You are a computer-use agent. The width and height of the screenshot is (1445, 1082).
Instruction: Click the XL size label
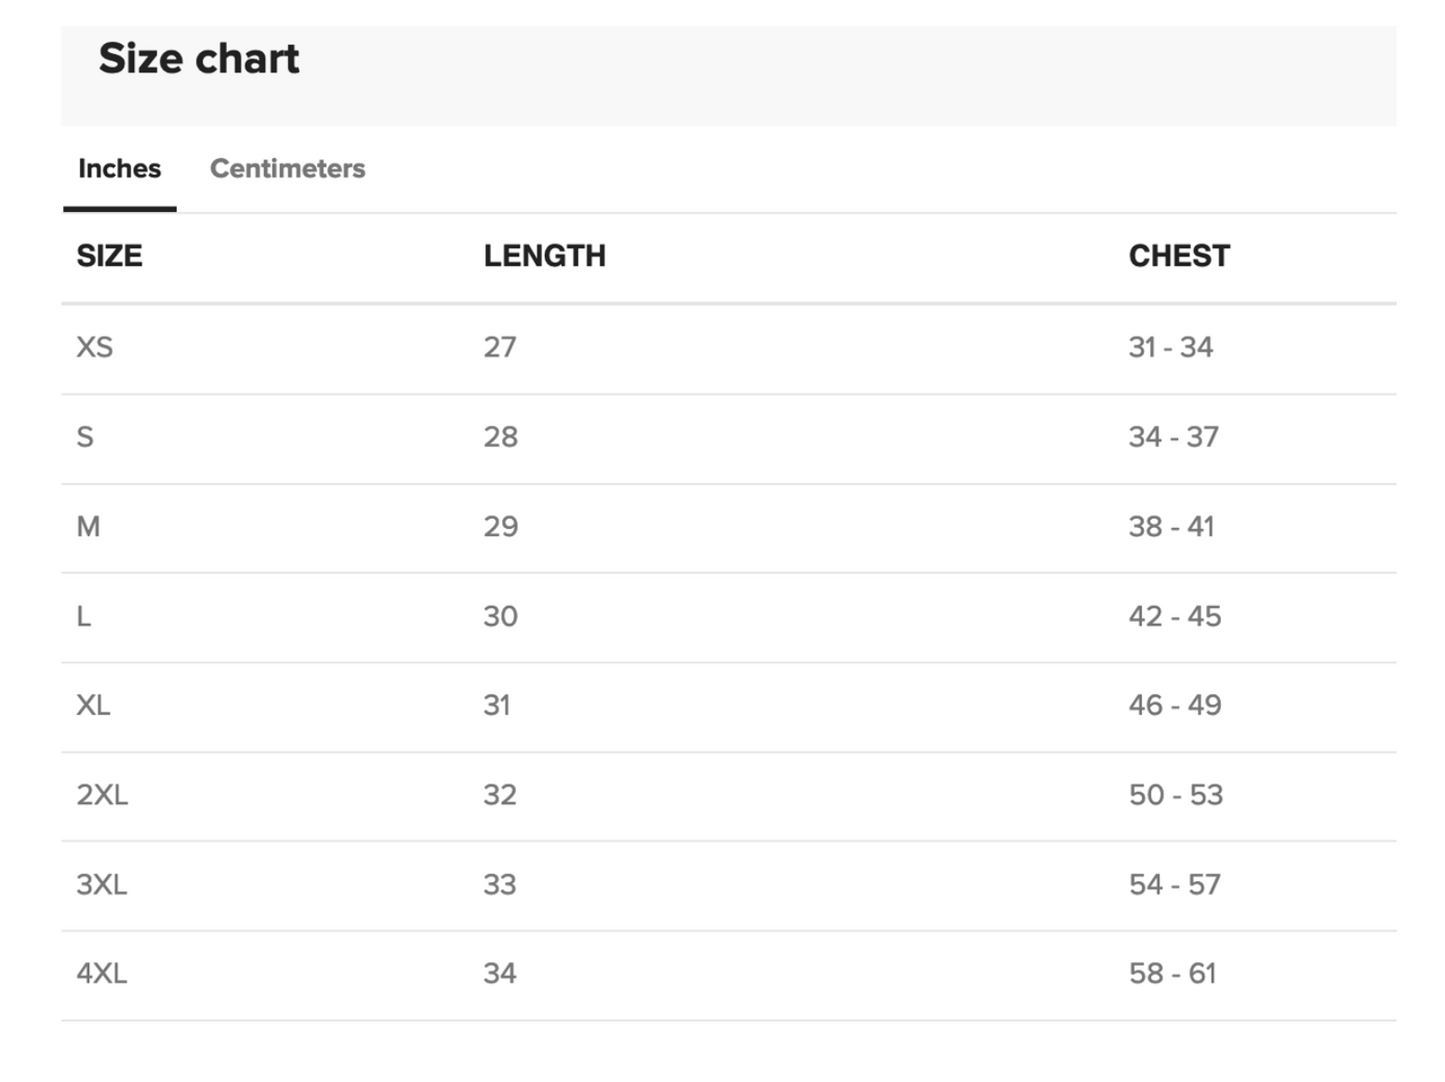tap(93, 705)
